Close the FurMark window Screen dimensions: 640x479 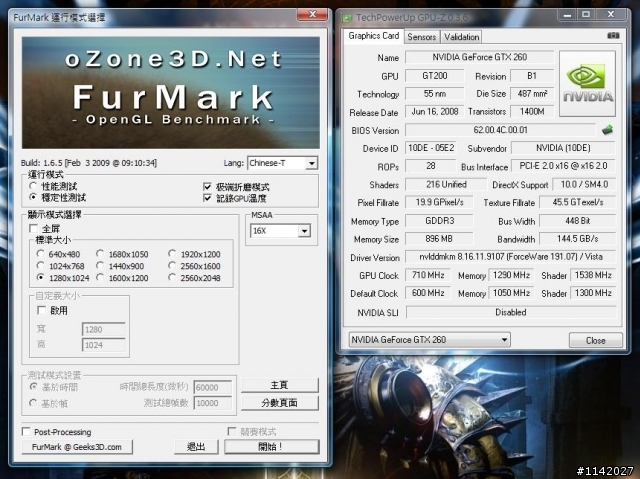(312, 15)
